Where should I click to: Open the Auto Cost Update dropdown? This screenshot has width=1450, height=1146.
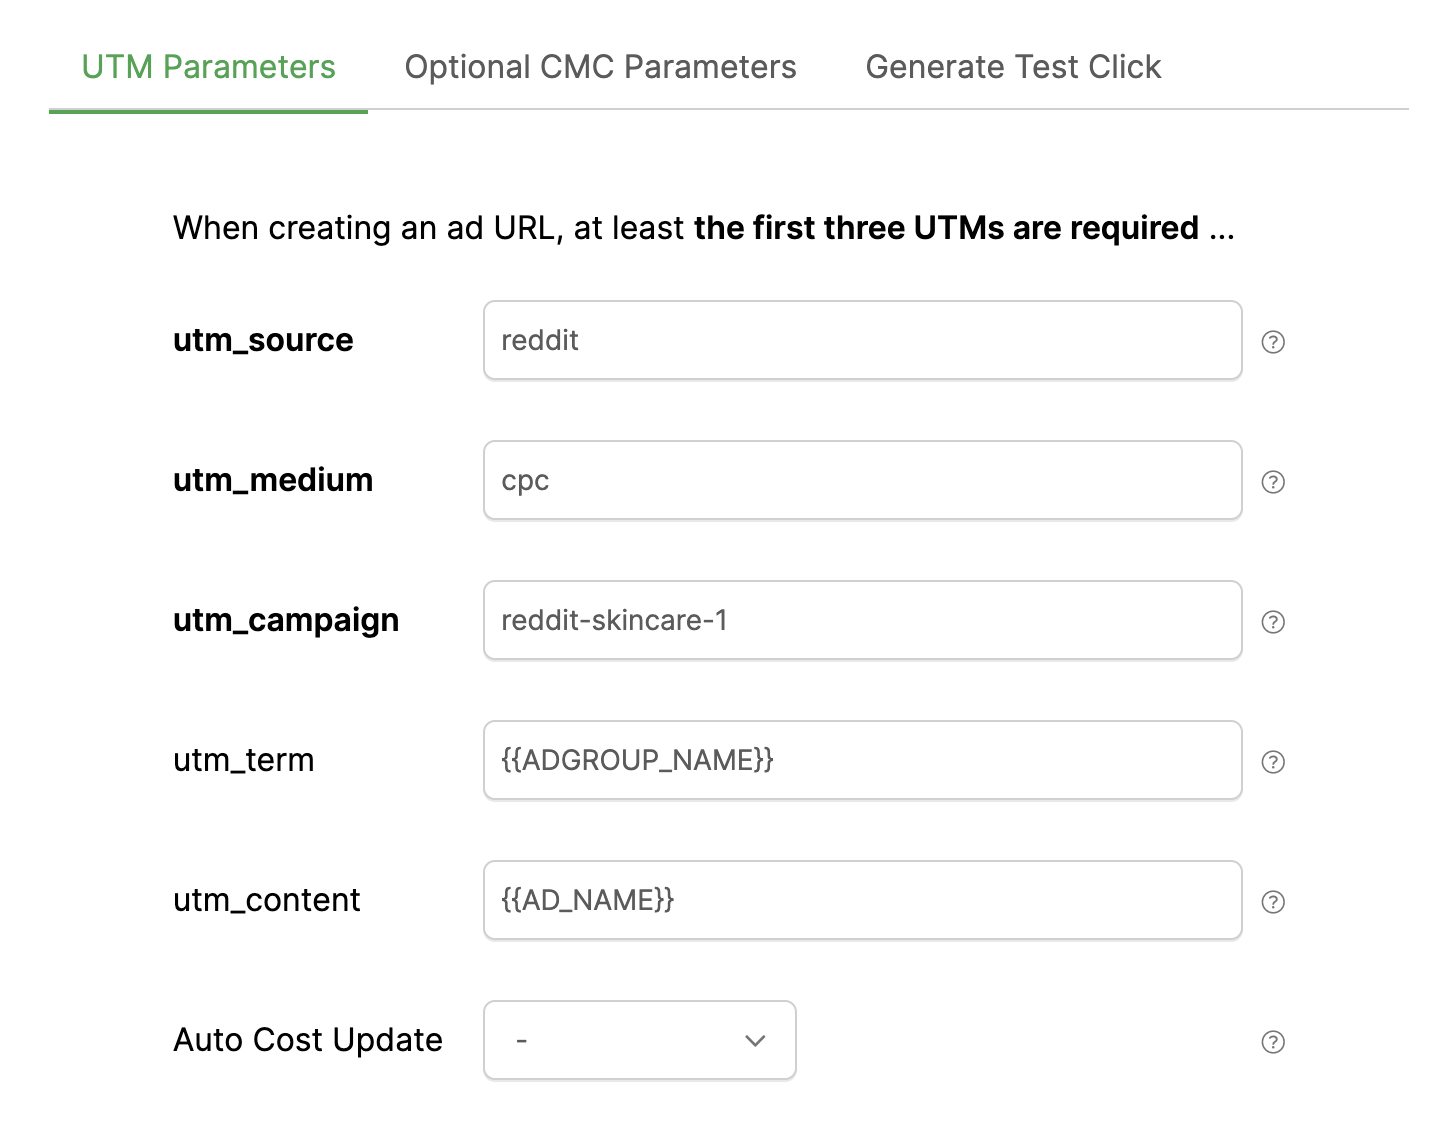[639, 1040]
